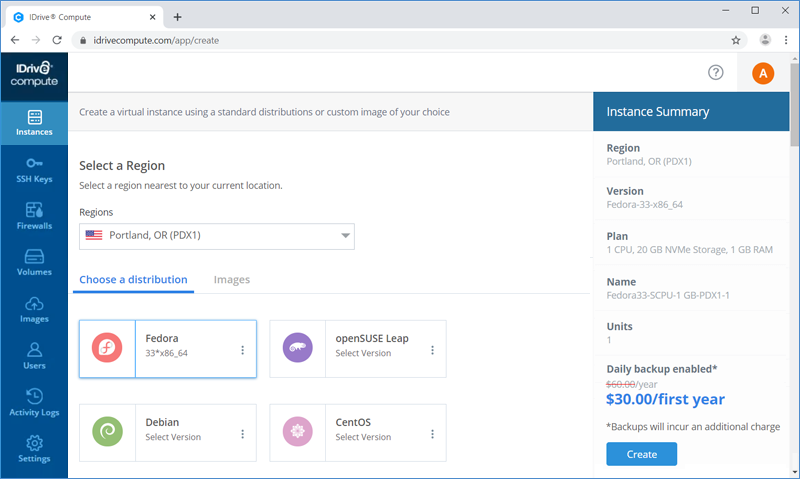Close the IDrive Compute browser tab
Viewport: 800px width, 479px height.
[x=153, y=17]
